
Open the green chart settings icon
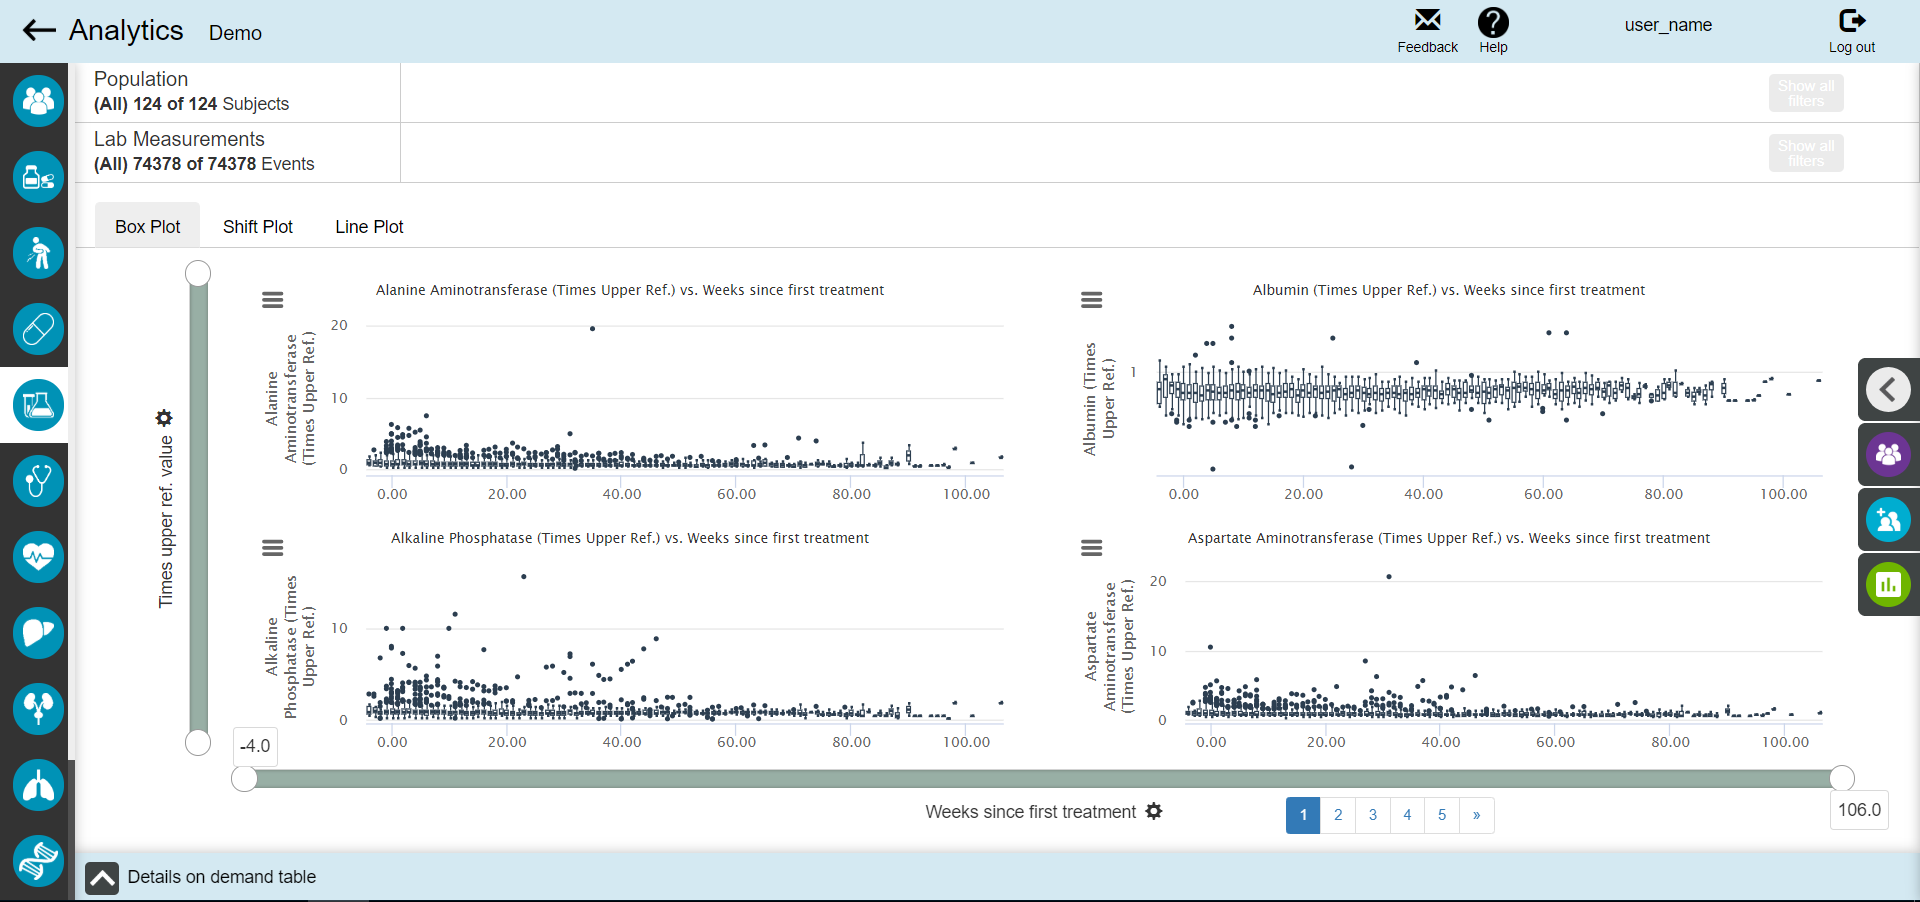(x=1888, y=584)
